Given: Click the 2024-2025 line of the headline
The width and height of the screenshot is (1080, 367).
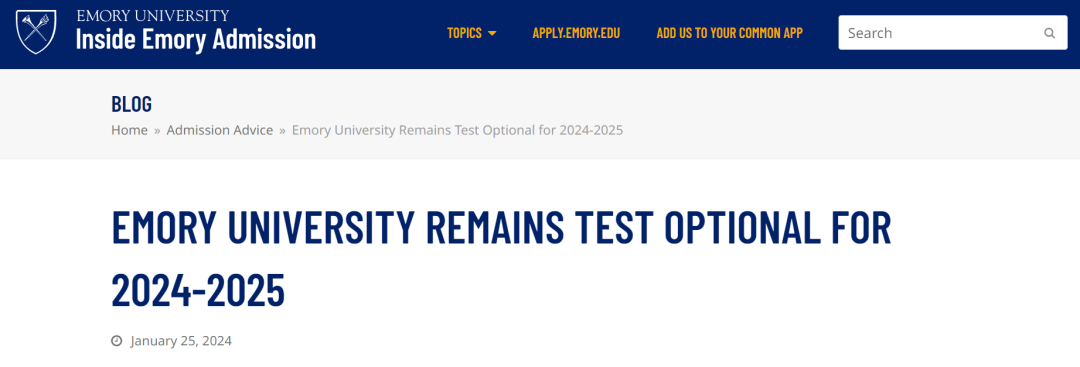Looking at the screenshot, I should click(198, 290).
